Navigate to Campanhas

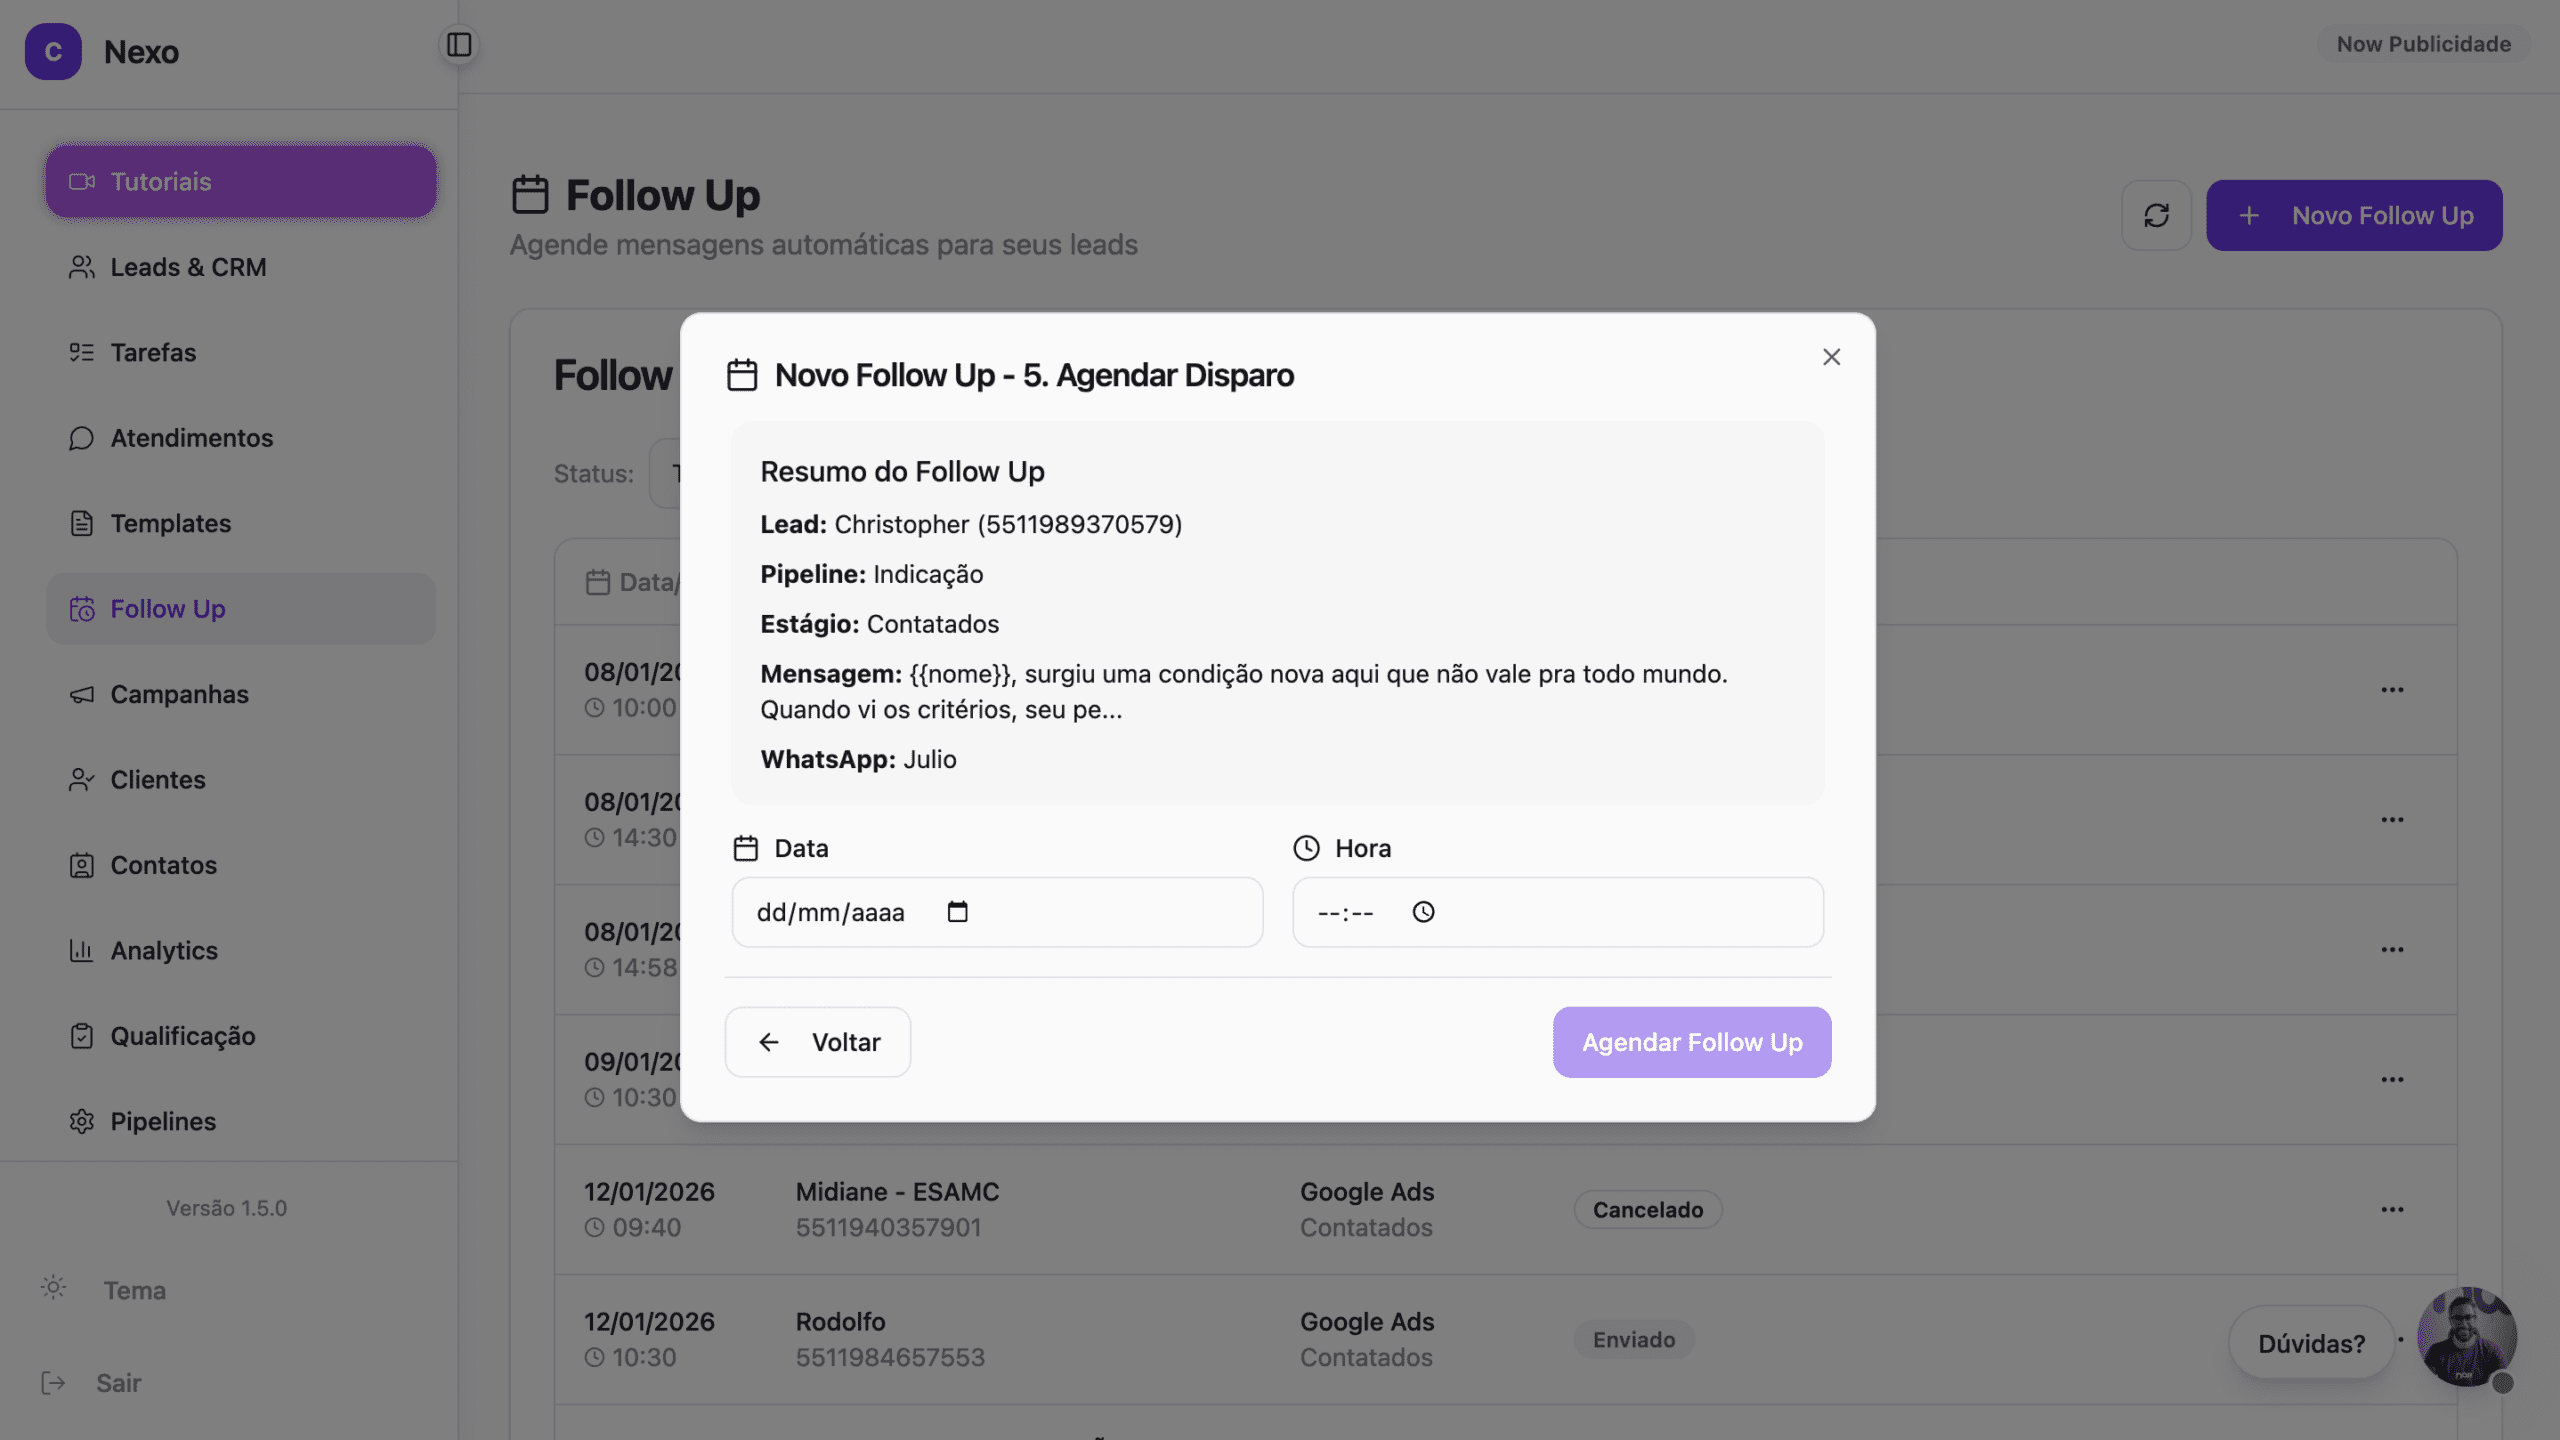point(179,694)
